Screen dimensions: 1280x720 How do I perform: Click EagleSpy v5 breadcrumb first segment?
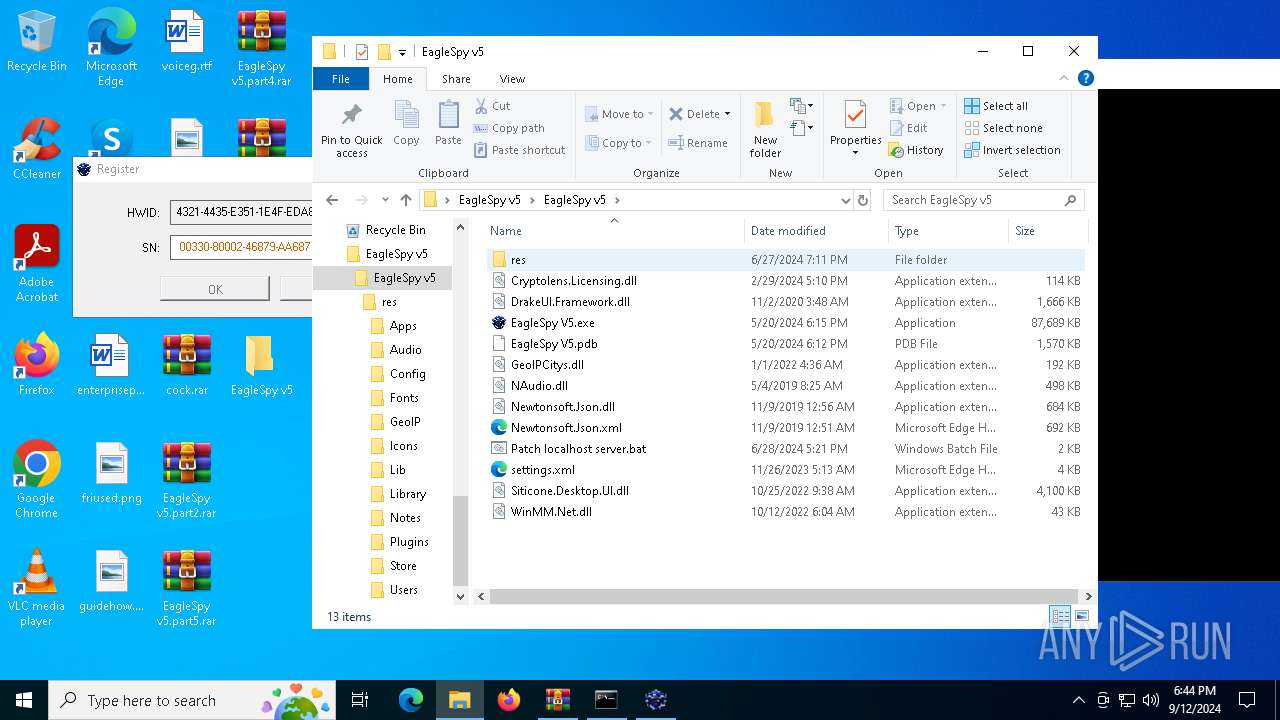tap(489, 200)
